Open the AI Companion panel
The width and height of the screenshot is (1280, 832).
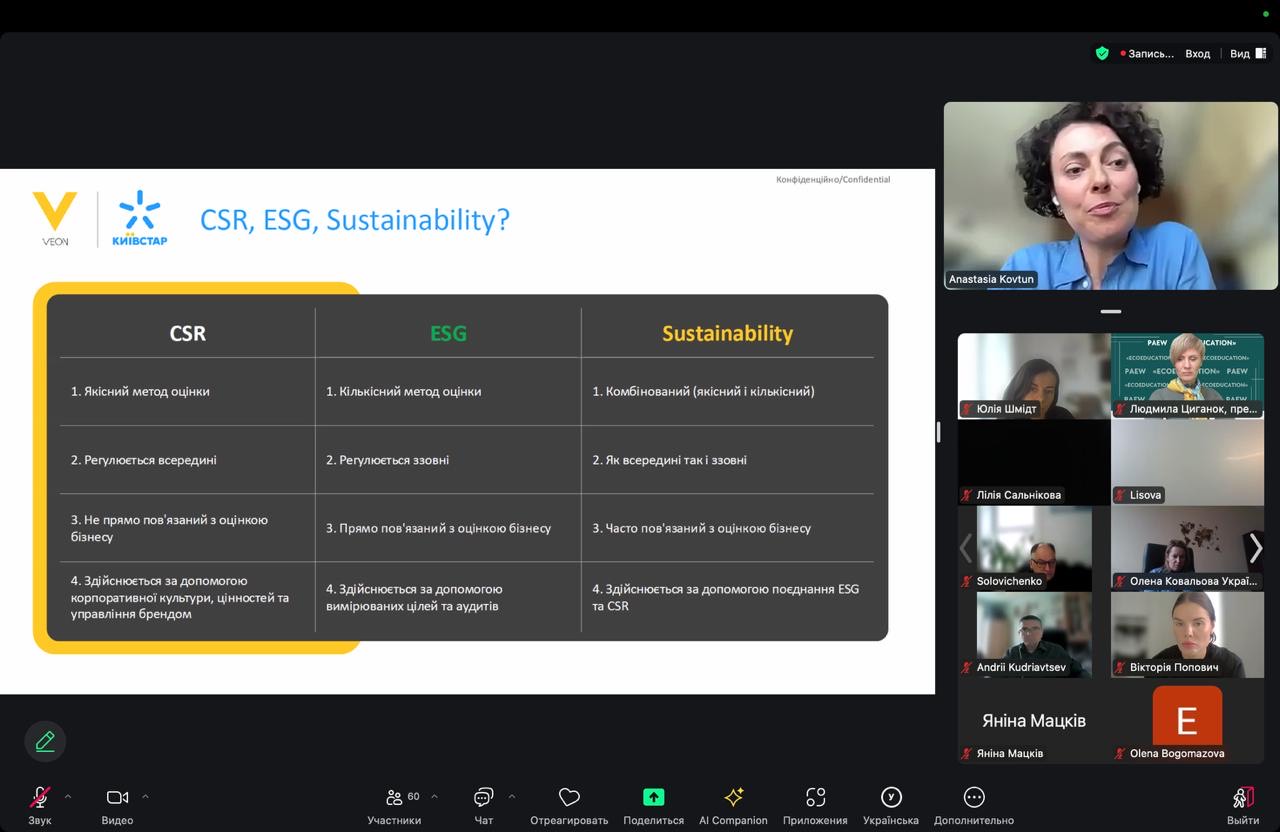(733, 798)
